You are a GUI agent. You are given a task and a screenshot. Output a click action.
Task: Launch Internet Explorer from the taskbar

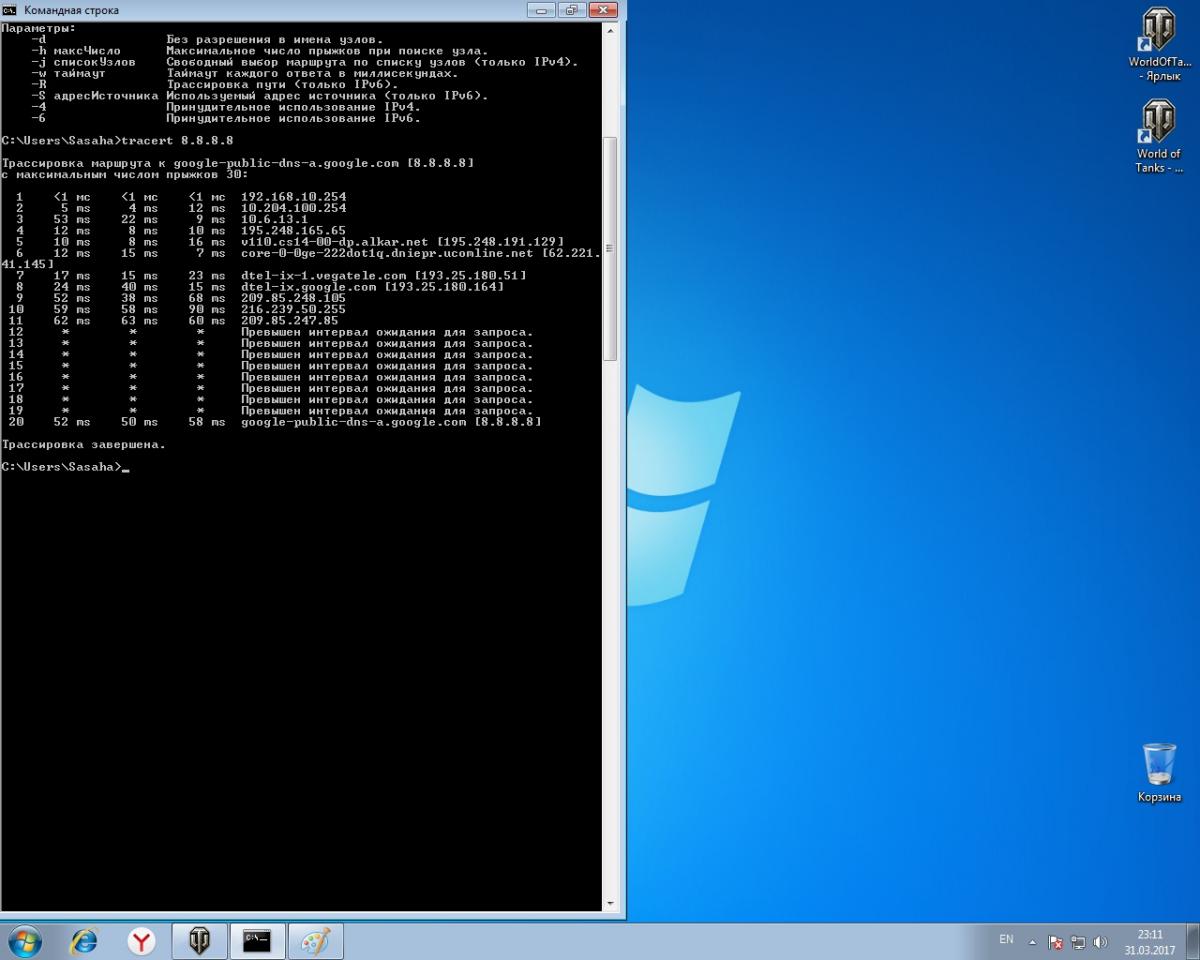point(84,941)
